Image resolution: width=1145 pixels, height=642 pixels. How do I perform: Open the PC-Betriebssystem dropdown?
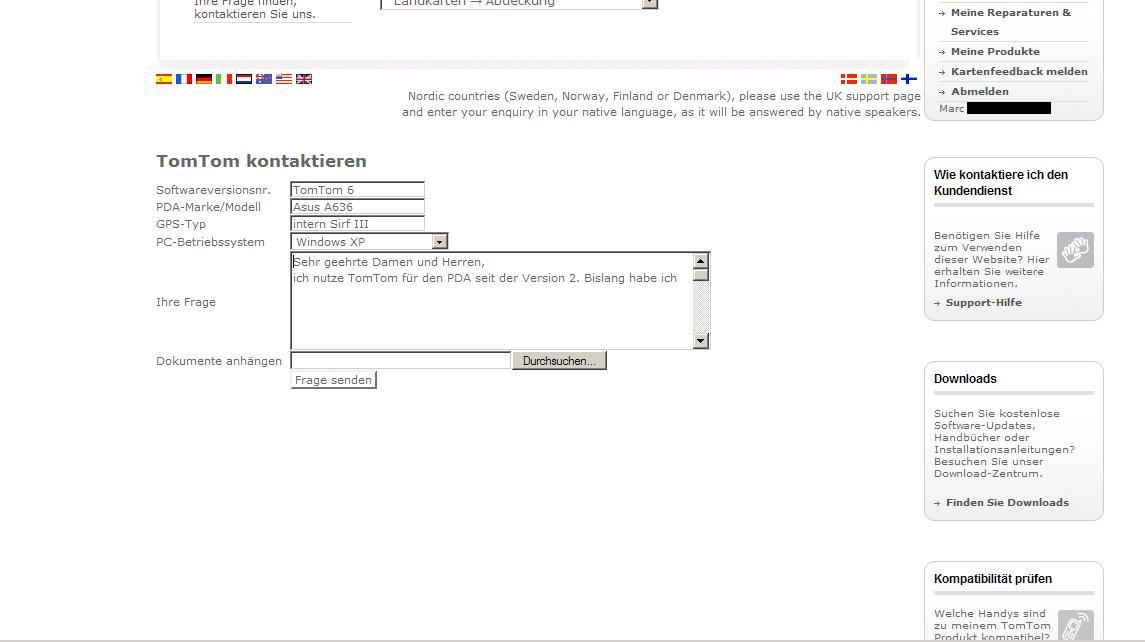click(369, 242)
